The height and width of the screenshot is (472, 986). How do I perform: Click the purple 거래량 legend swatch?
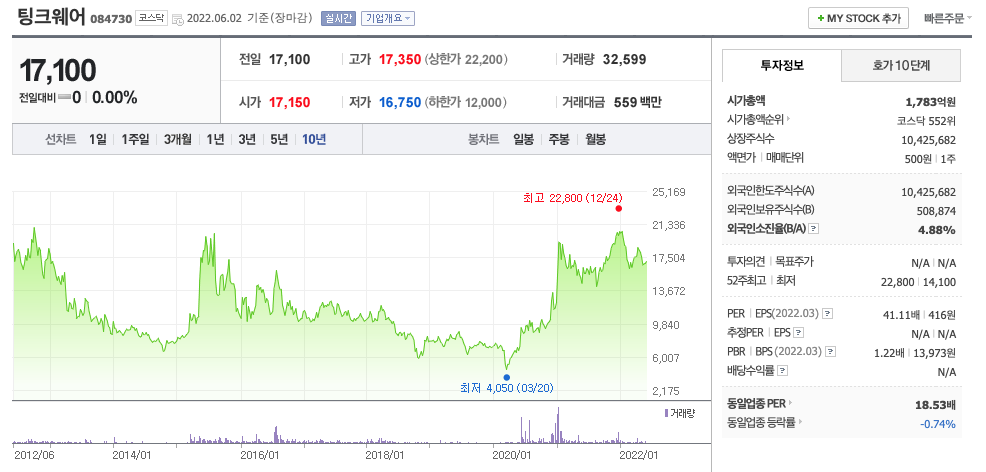tap(666, 413)
